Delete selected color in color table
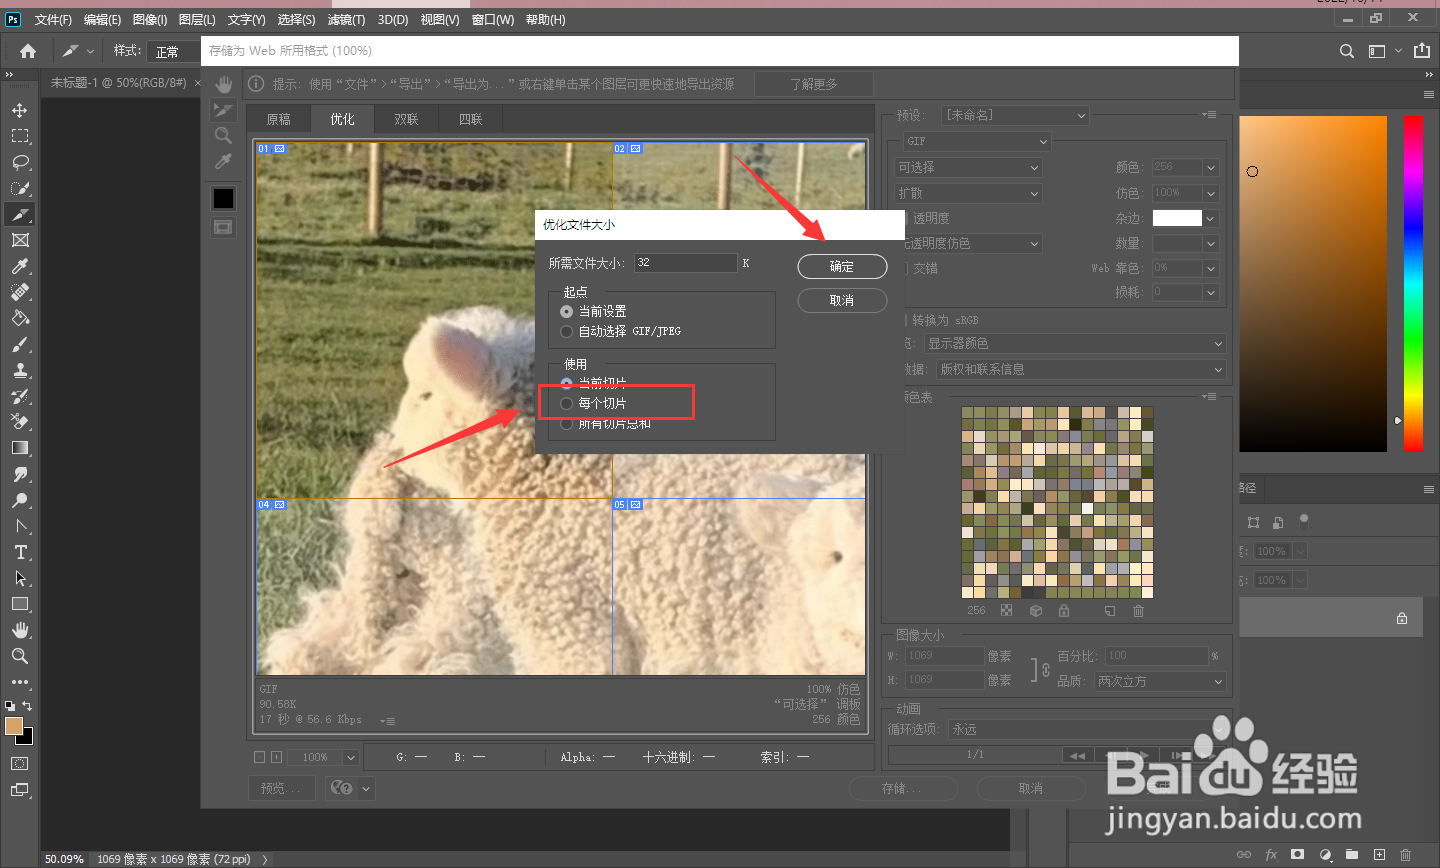 coord(1138,610)
